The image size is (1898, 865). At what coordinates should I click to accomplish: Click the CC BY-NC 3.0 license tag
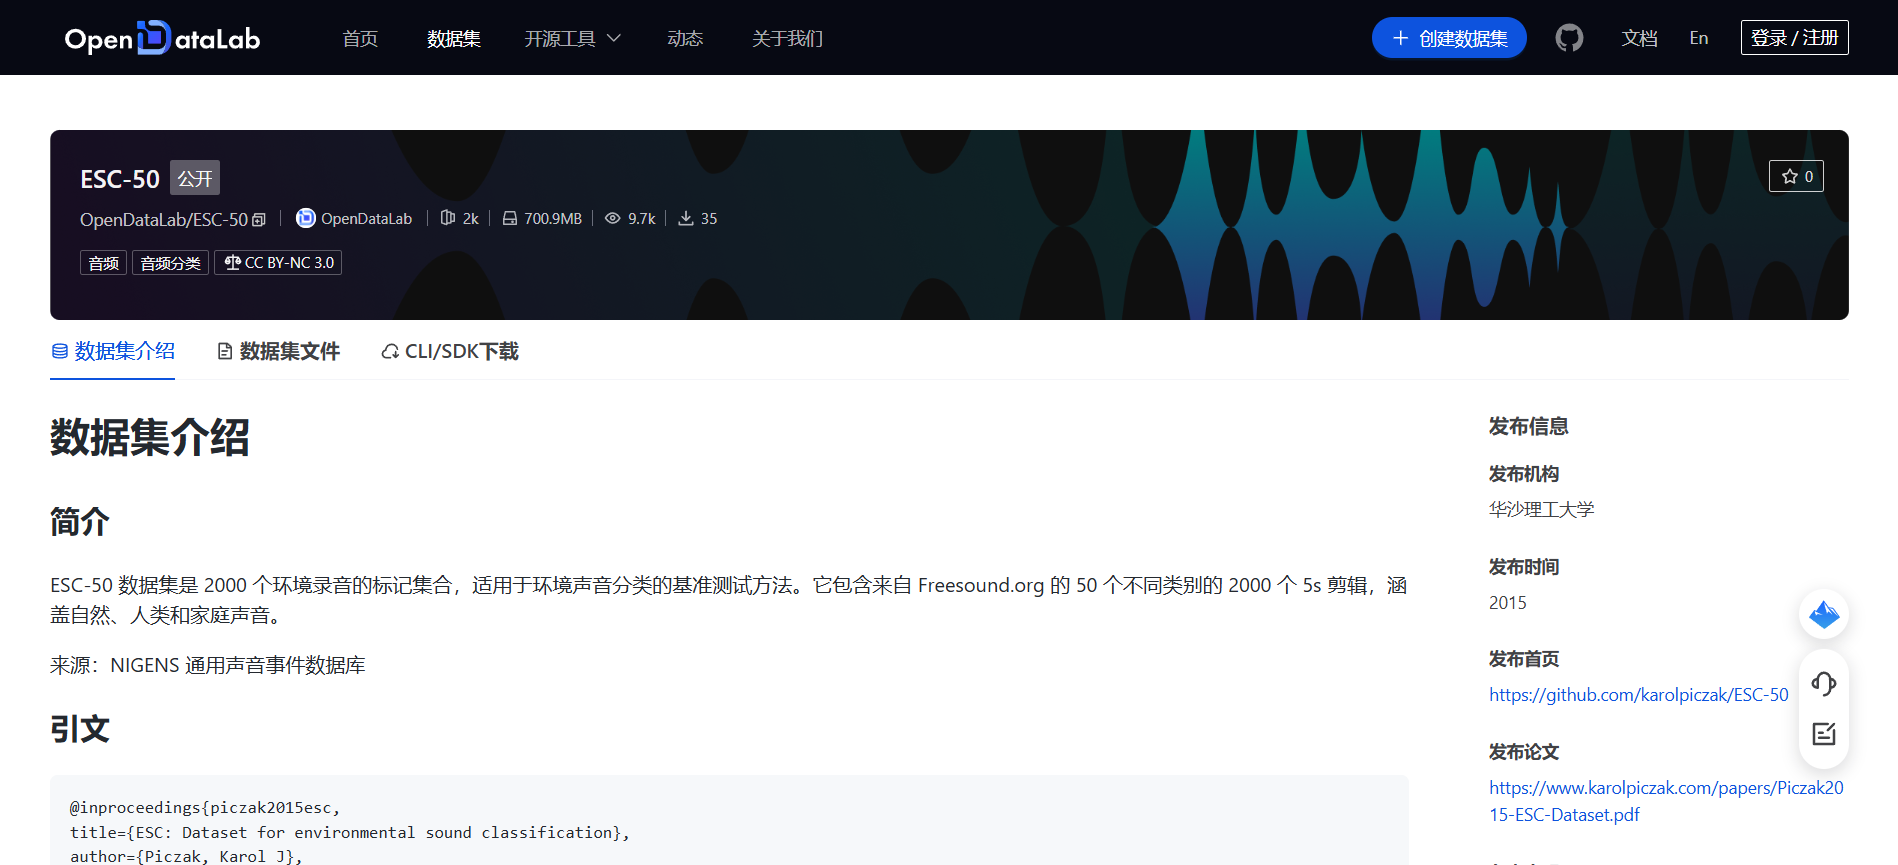(278, 263)
